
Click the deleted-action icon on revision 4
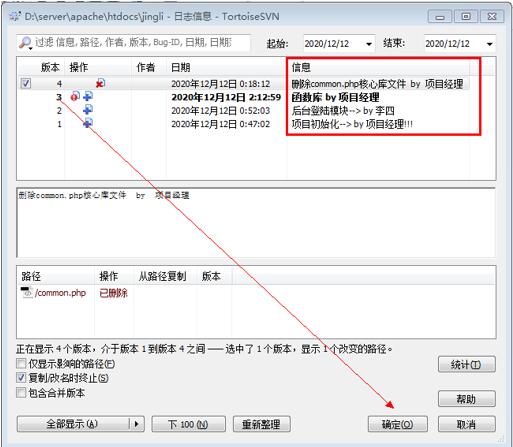pyautogui.click(x=100, y=83)
